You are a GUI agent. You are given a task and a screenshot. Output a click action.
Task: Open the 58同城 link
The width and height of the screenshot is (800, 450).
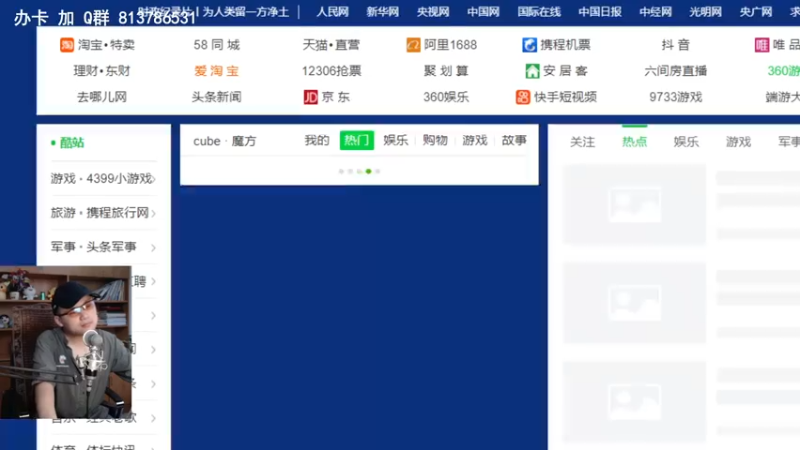tap(216, 45)
